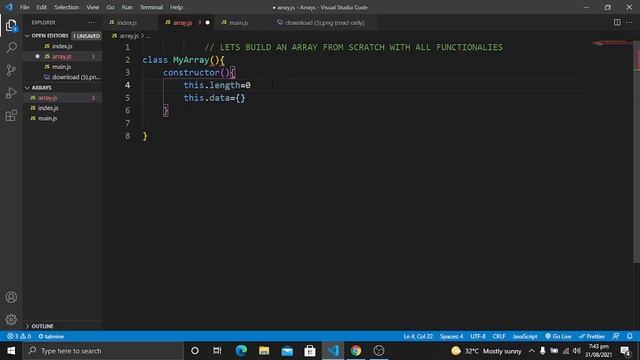
Task: Click the split editor right icon
Action: pos(617,22)
